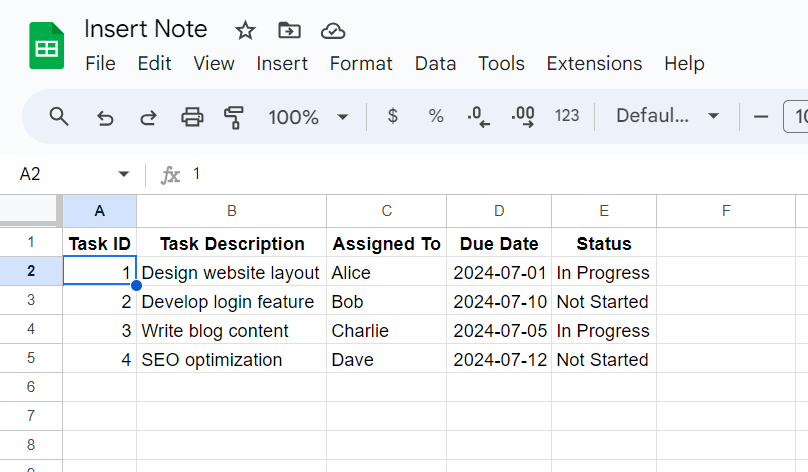Open the name box dropdown arrow
The width and height of the screenshot is (808, 472).
pyautogui.click(x=124, y=174)
